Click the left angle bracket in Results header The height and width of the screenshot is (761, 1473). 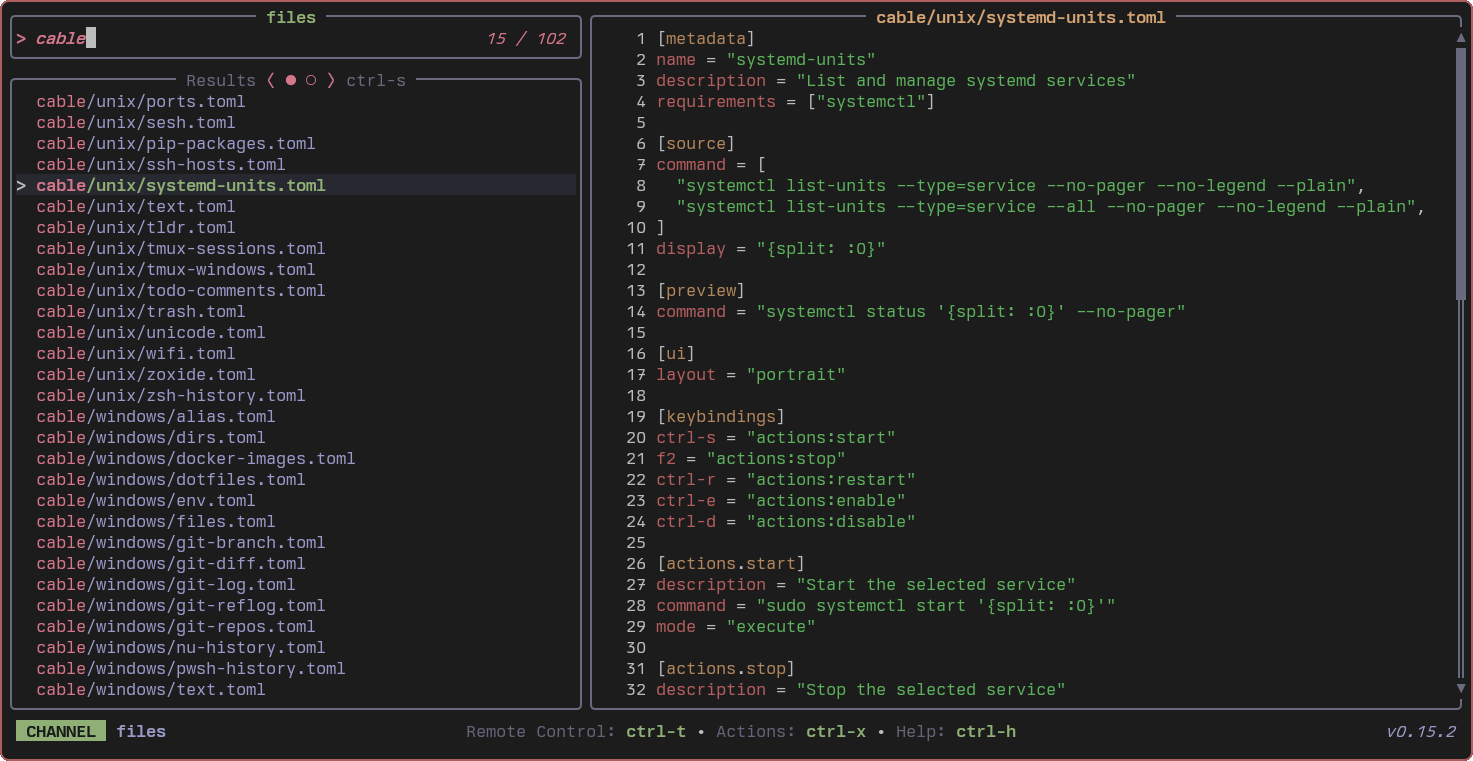(270, 80)
